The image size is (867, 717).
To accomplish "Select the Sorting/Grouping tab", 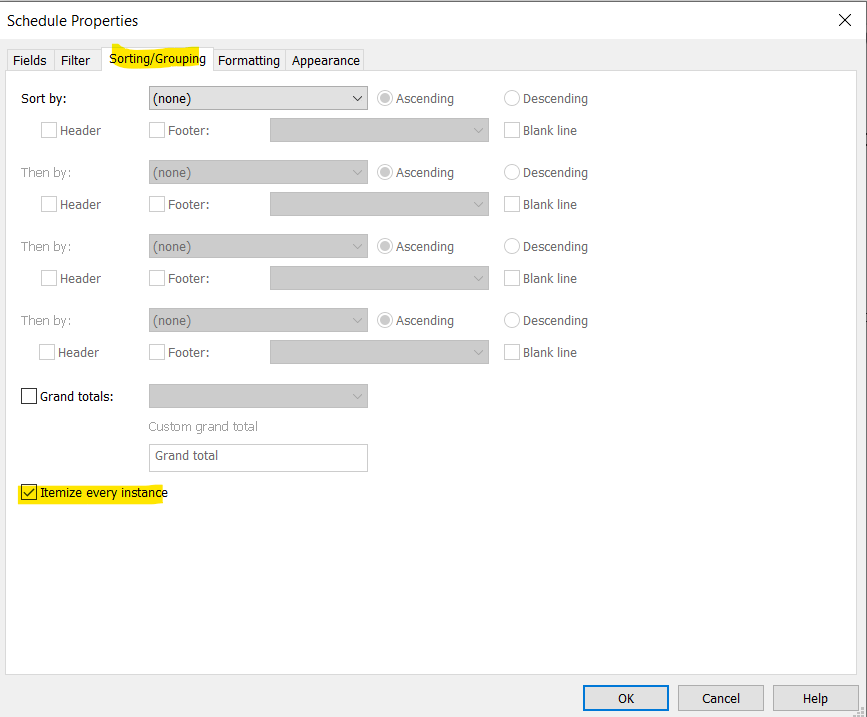I will 157,60.
